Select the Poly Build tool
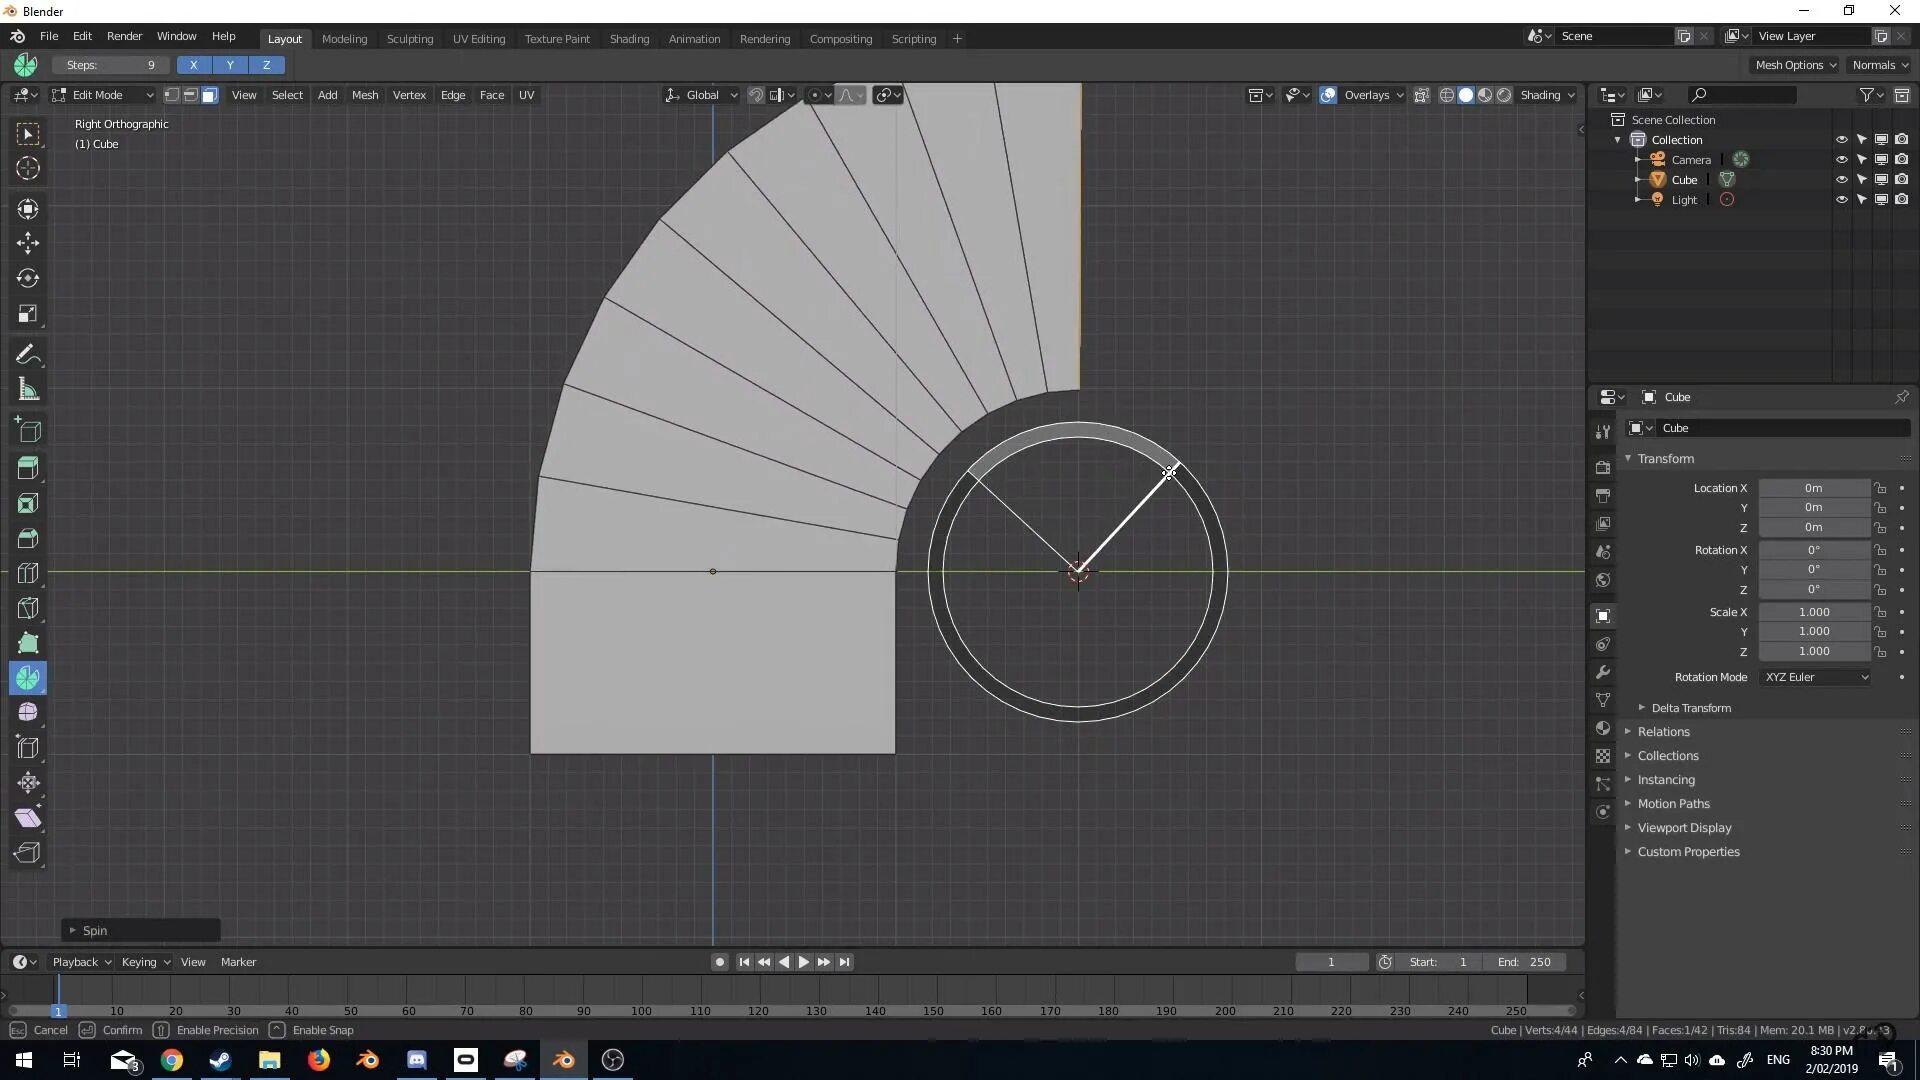The height and width of the screenshot is (1080, 1920). click(x=28, y=643)
